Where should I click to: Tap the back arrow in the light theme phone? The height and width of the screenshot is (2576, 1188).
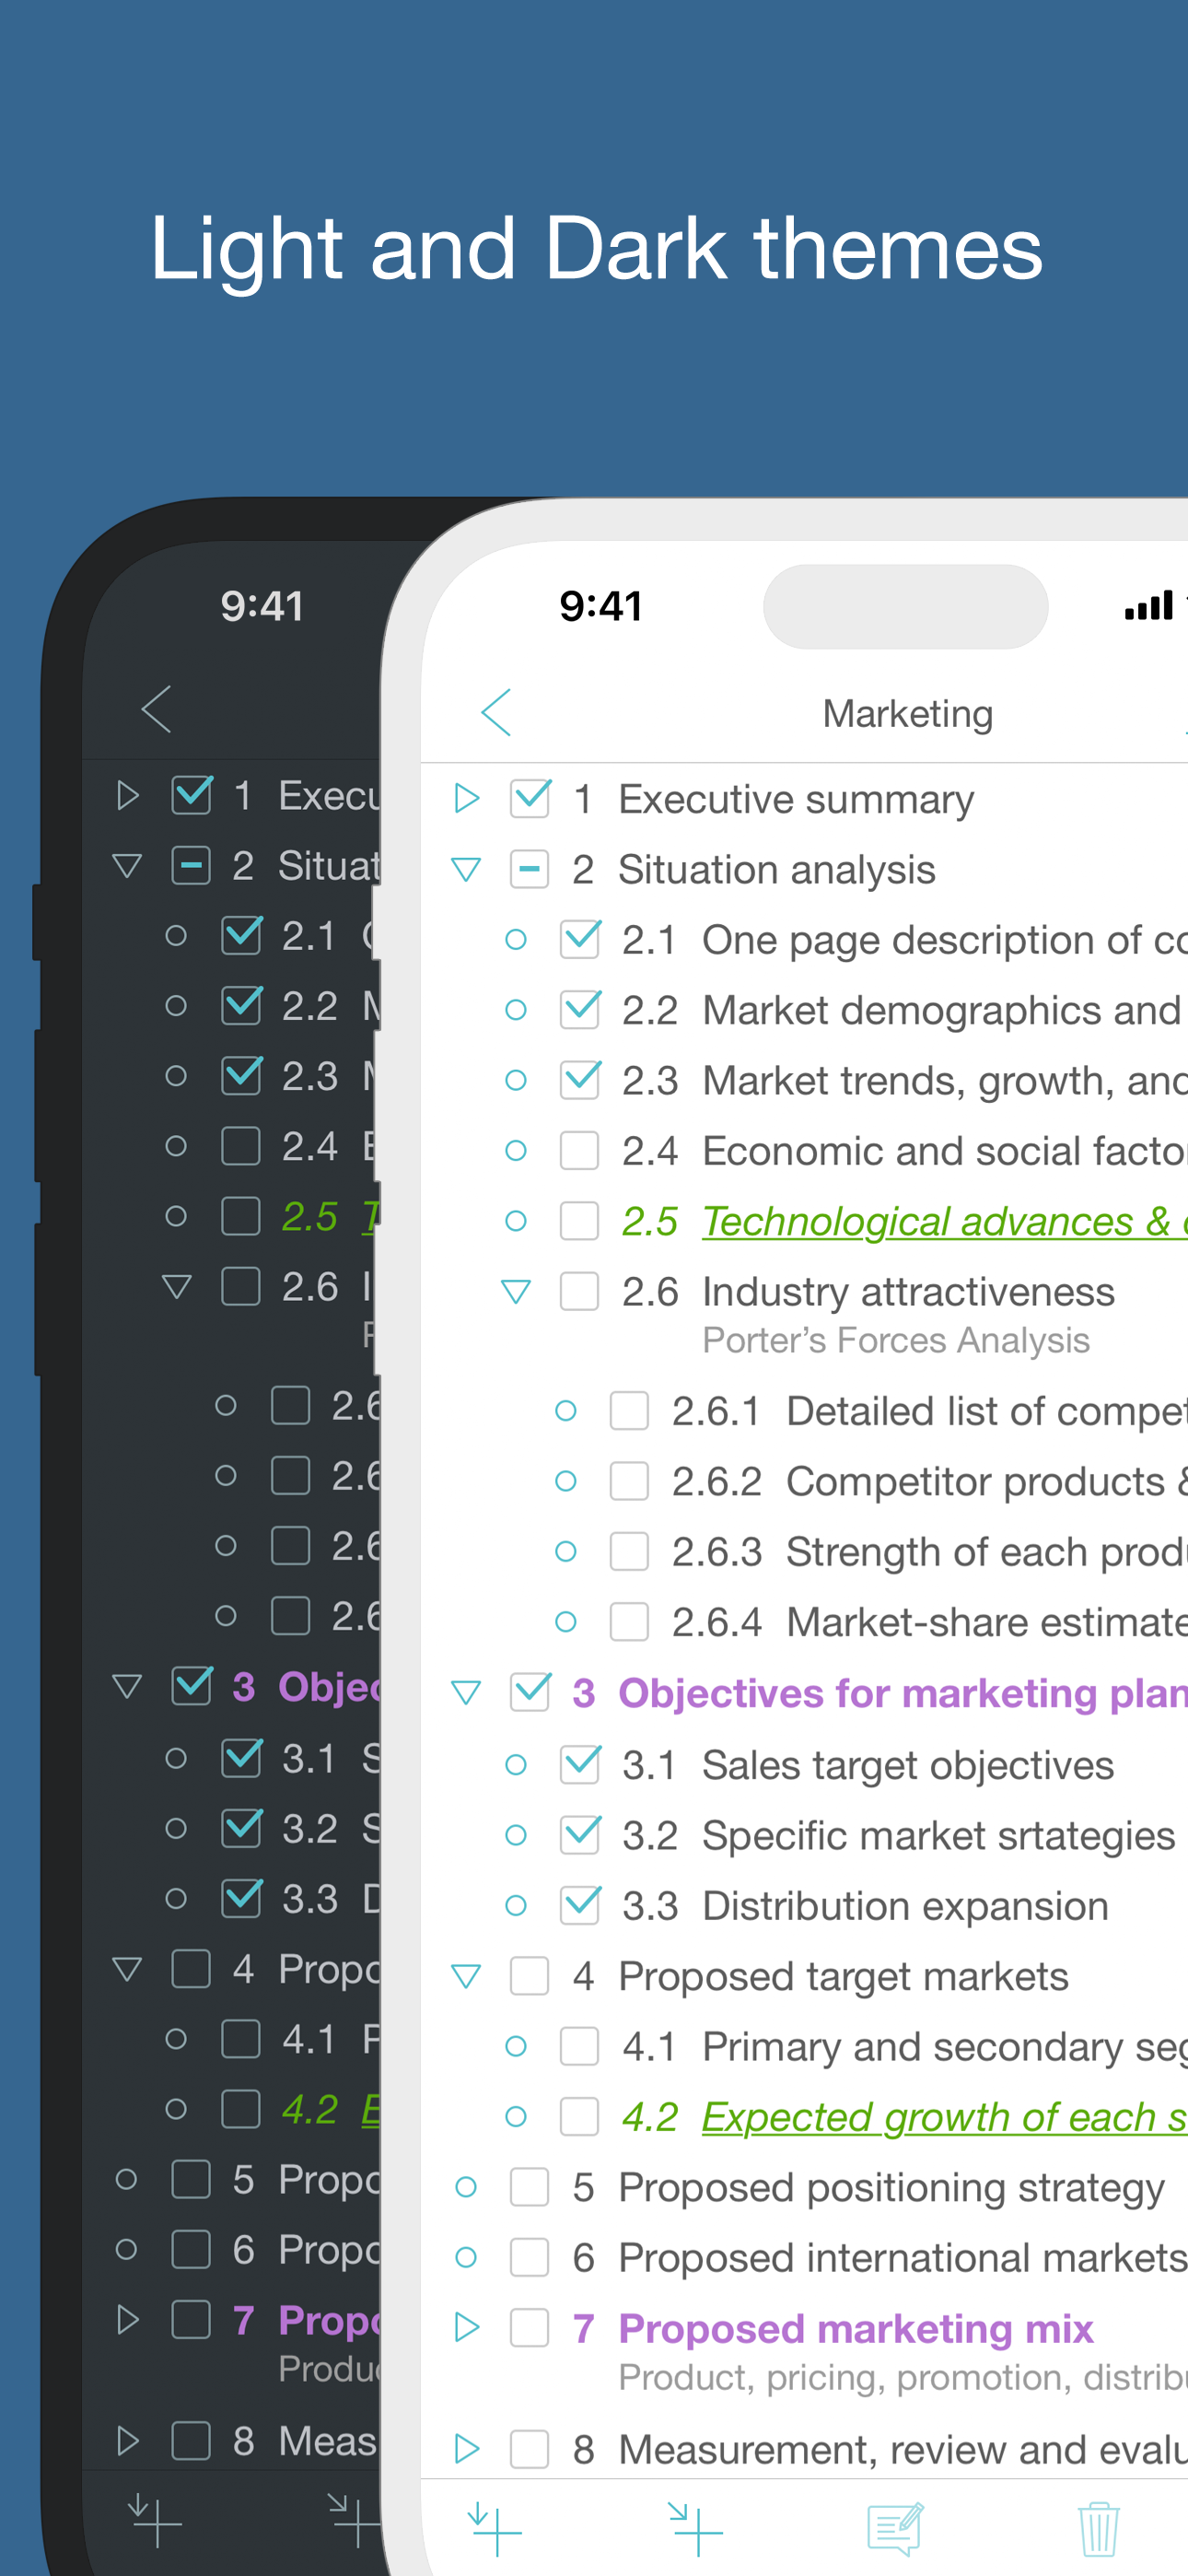tap(496, 713)
